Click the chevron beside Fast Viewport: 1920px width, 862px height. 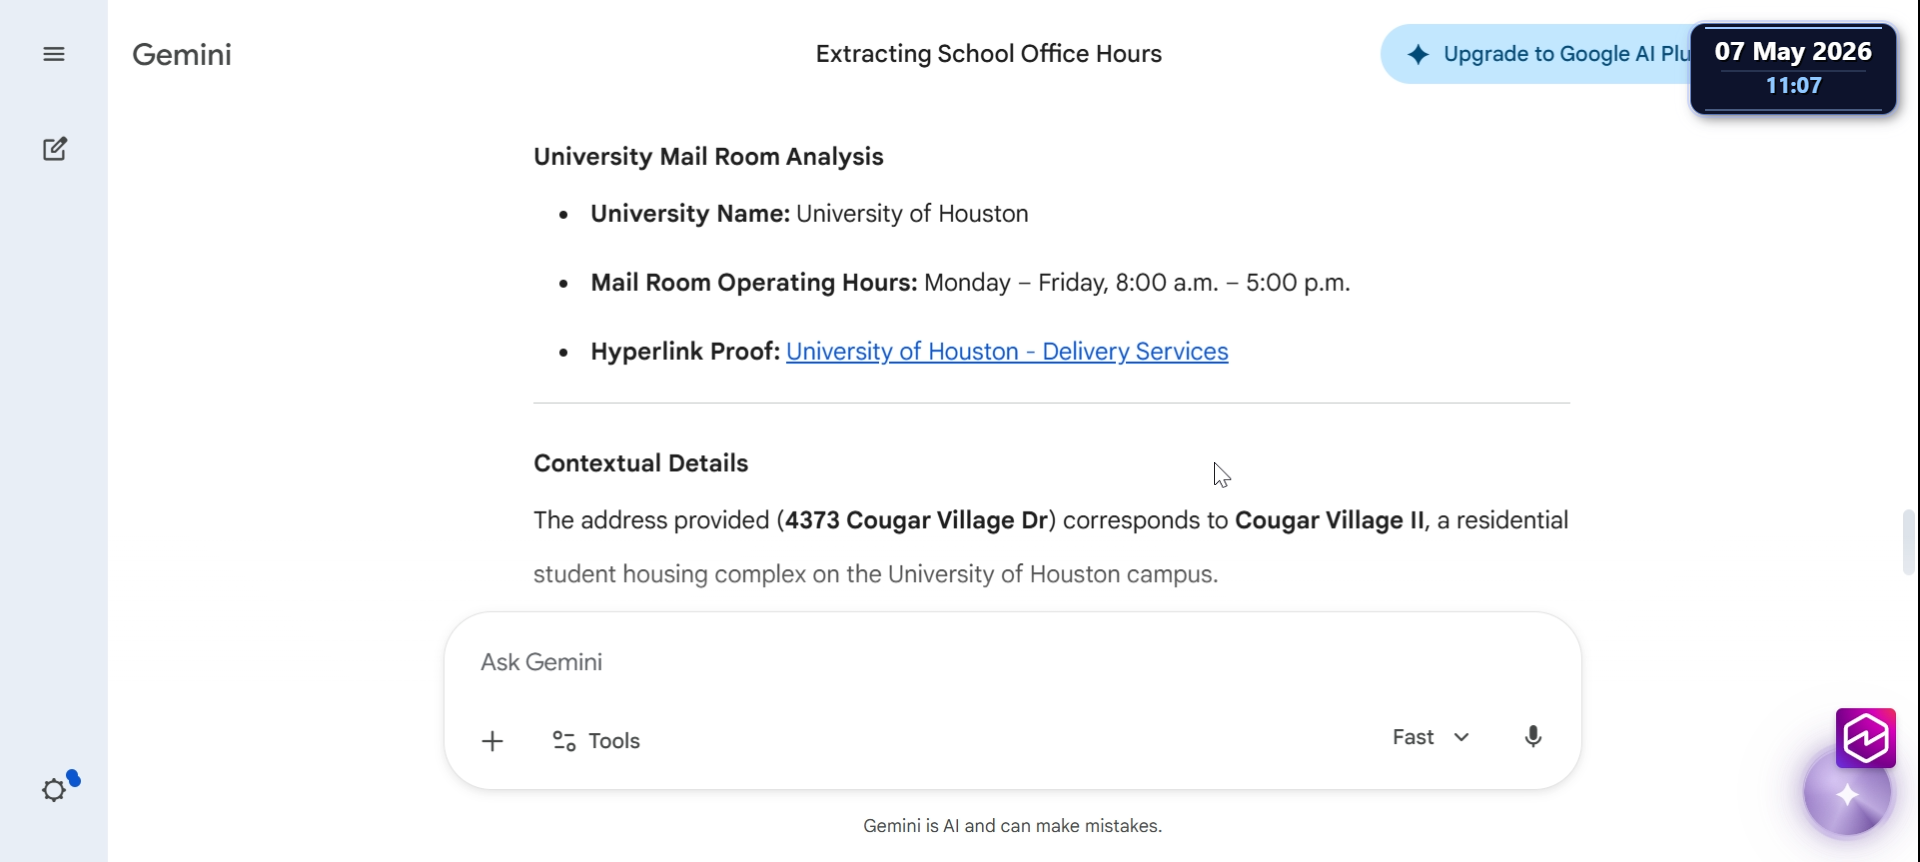[1461, 737]
